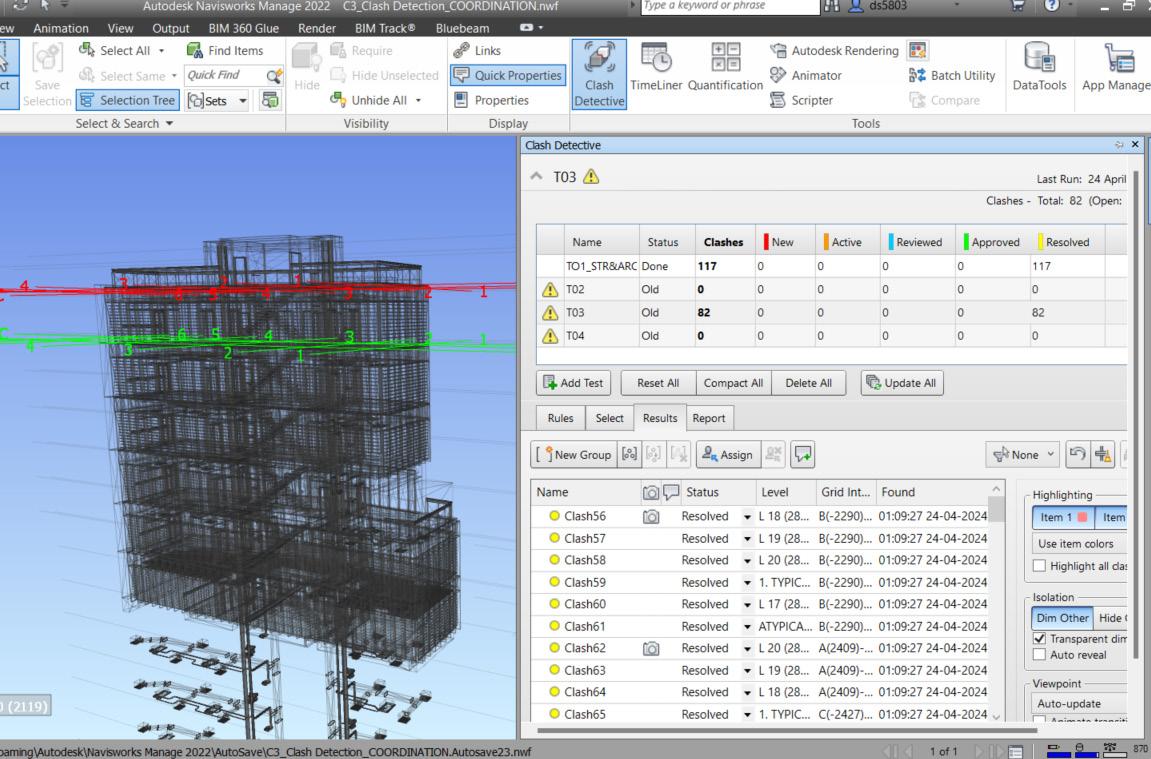Enable the Auto reveal checkbox

1040,654
